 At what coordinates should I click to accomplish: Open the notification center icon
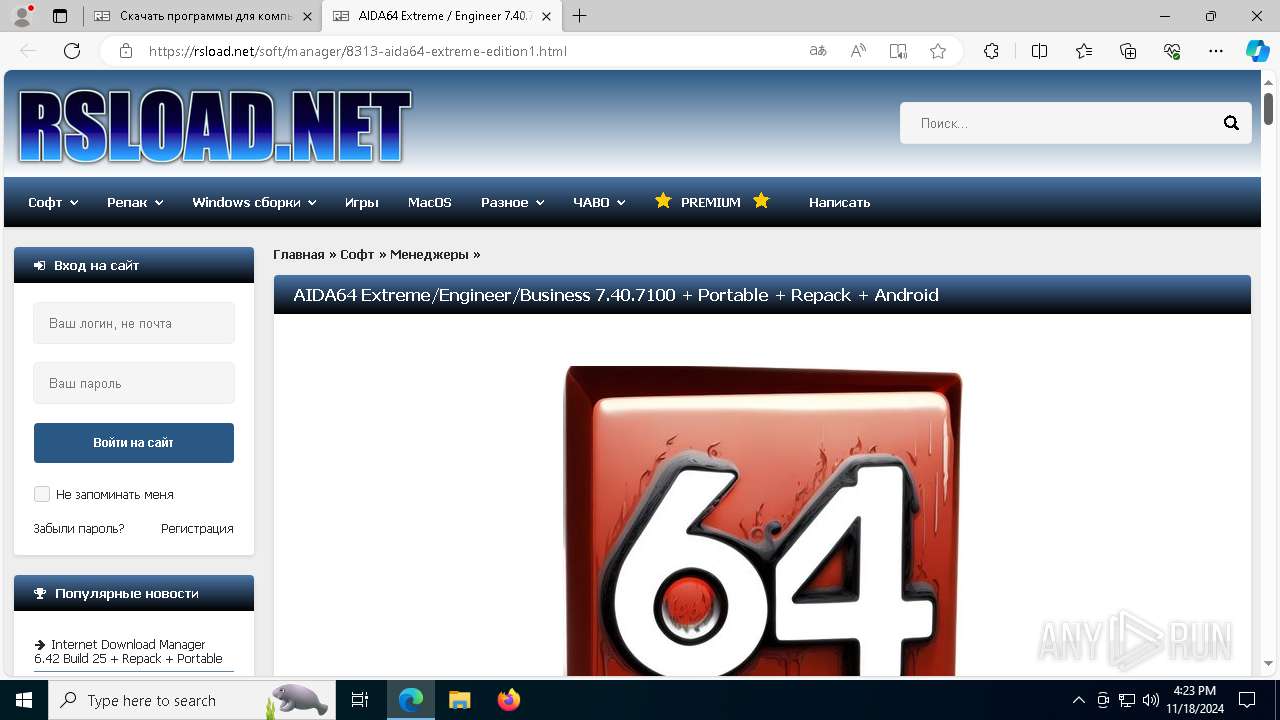point(1247,700)
